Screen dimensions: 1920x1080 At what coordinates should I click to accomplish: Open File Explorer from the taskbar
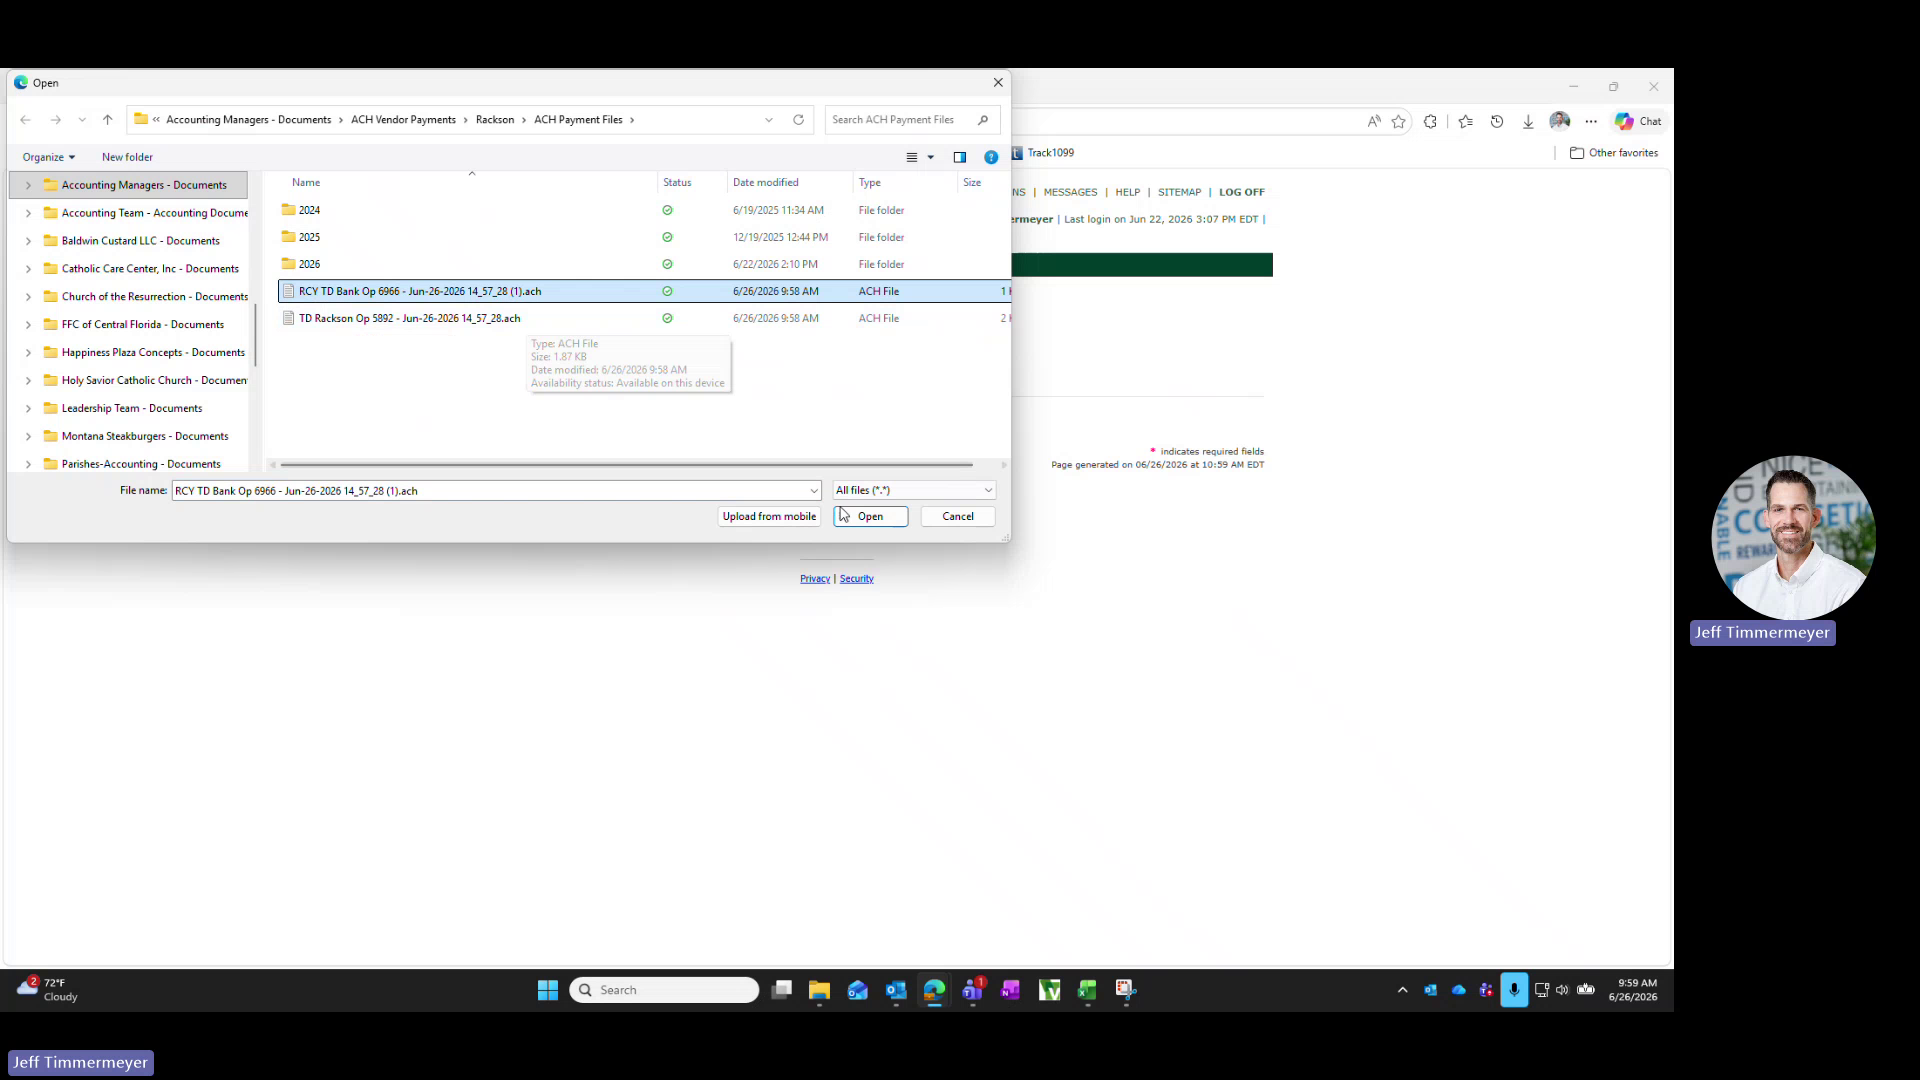coord(820,990)
